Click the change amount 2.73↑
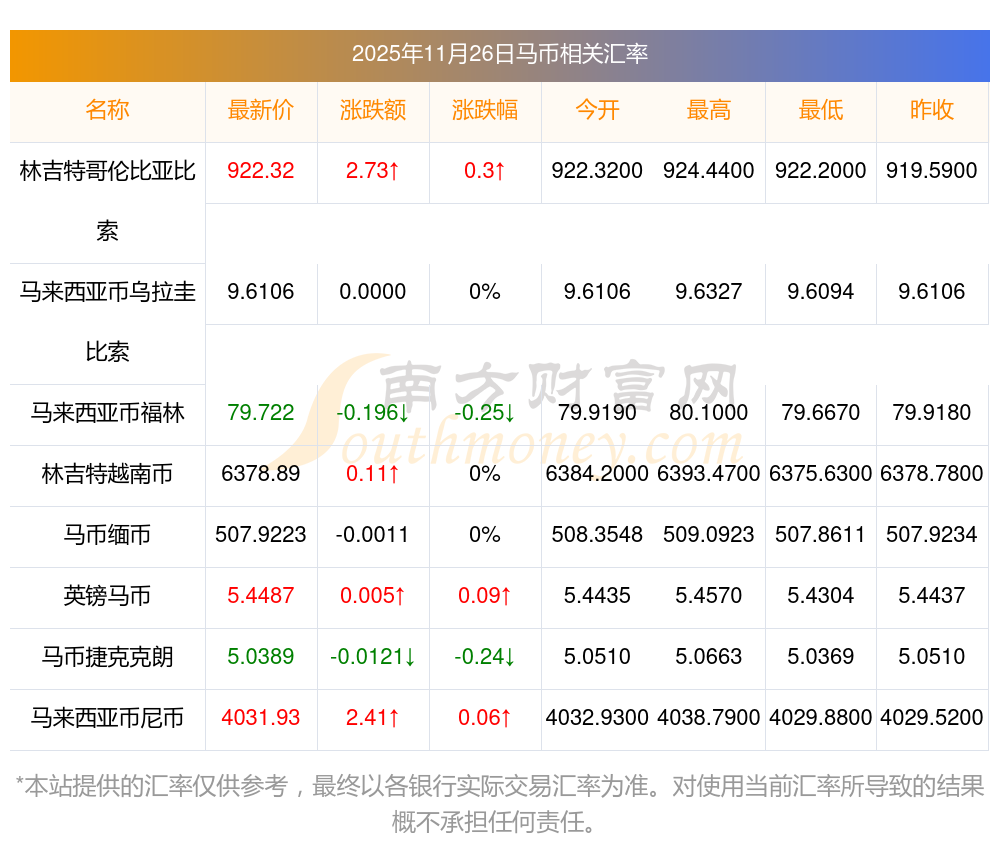The width and height of the screenshot is (1000, 853). (372, 171)
